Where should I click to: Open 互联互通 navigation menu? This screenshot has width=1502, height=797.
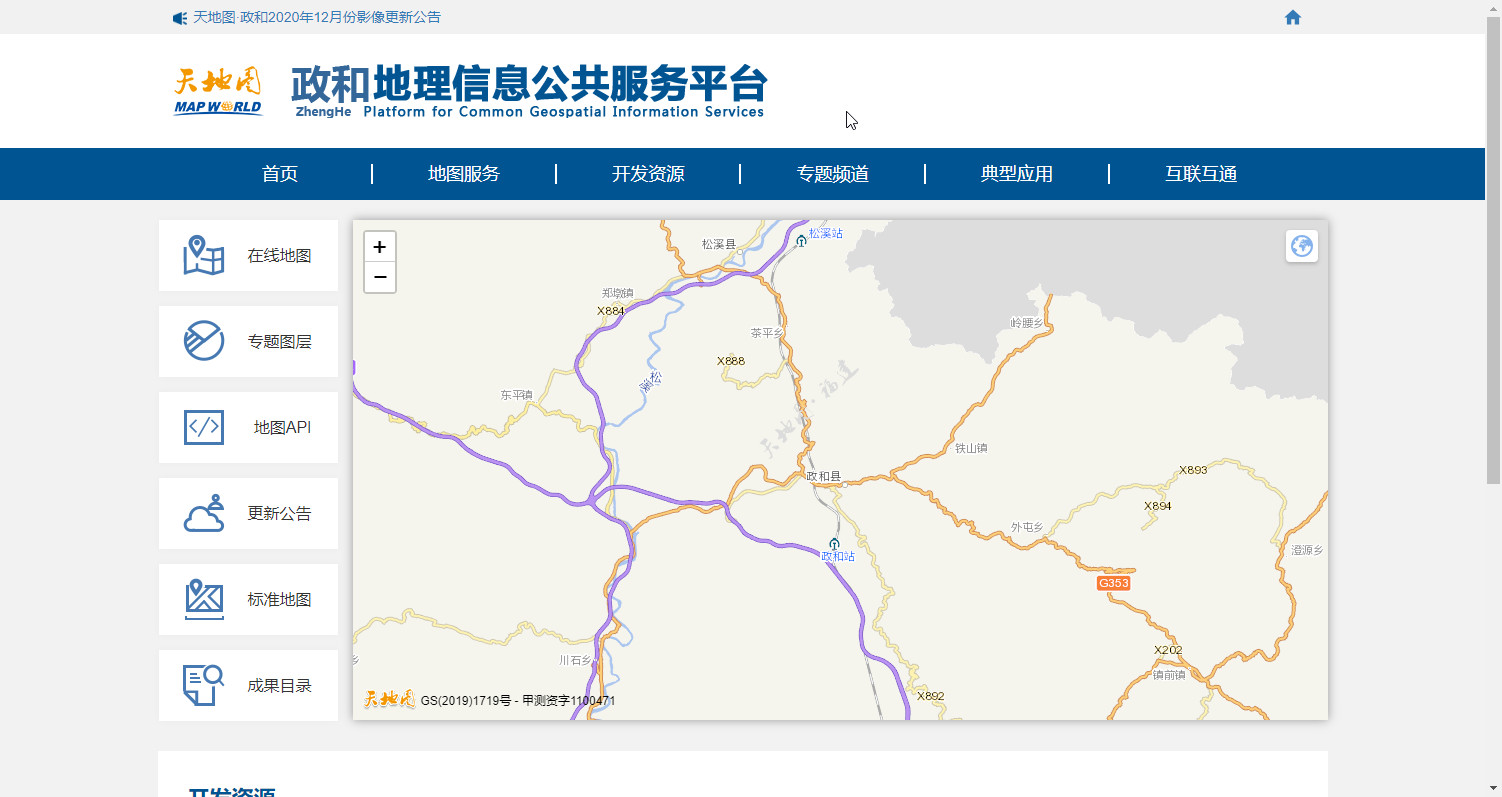(1201, 174)
